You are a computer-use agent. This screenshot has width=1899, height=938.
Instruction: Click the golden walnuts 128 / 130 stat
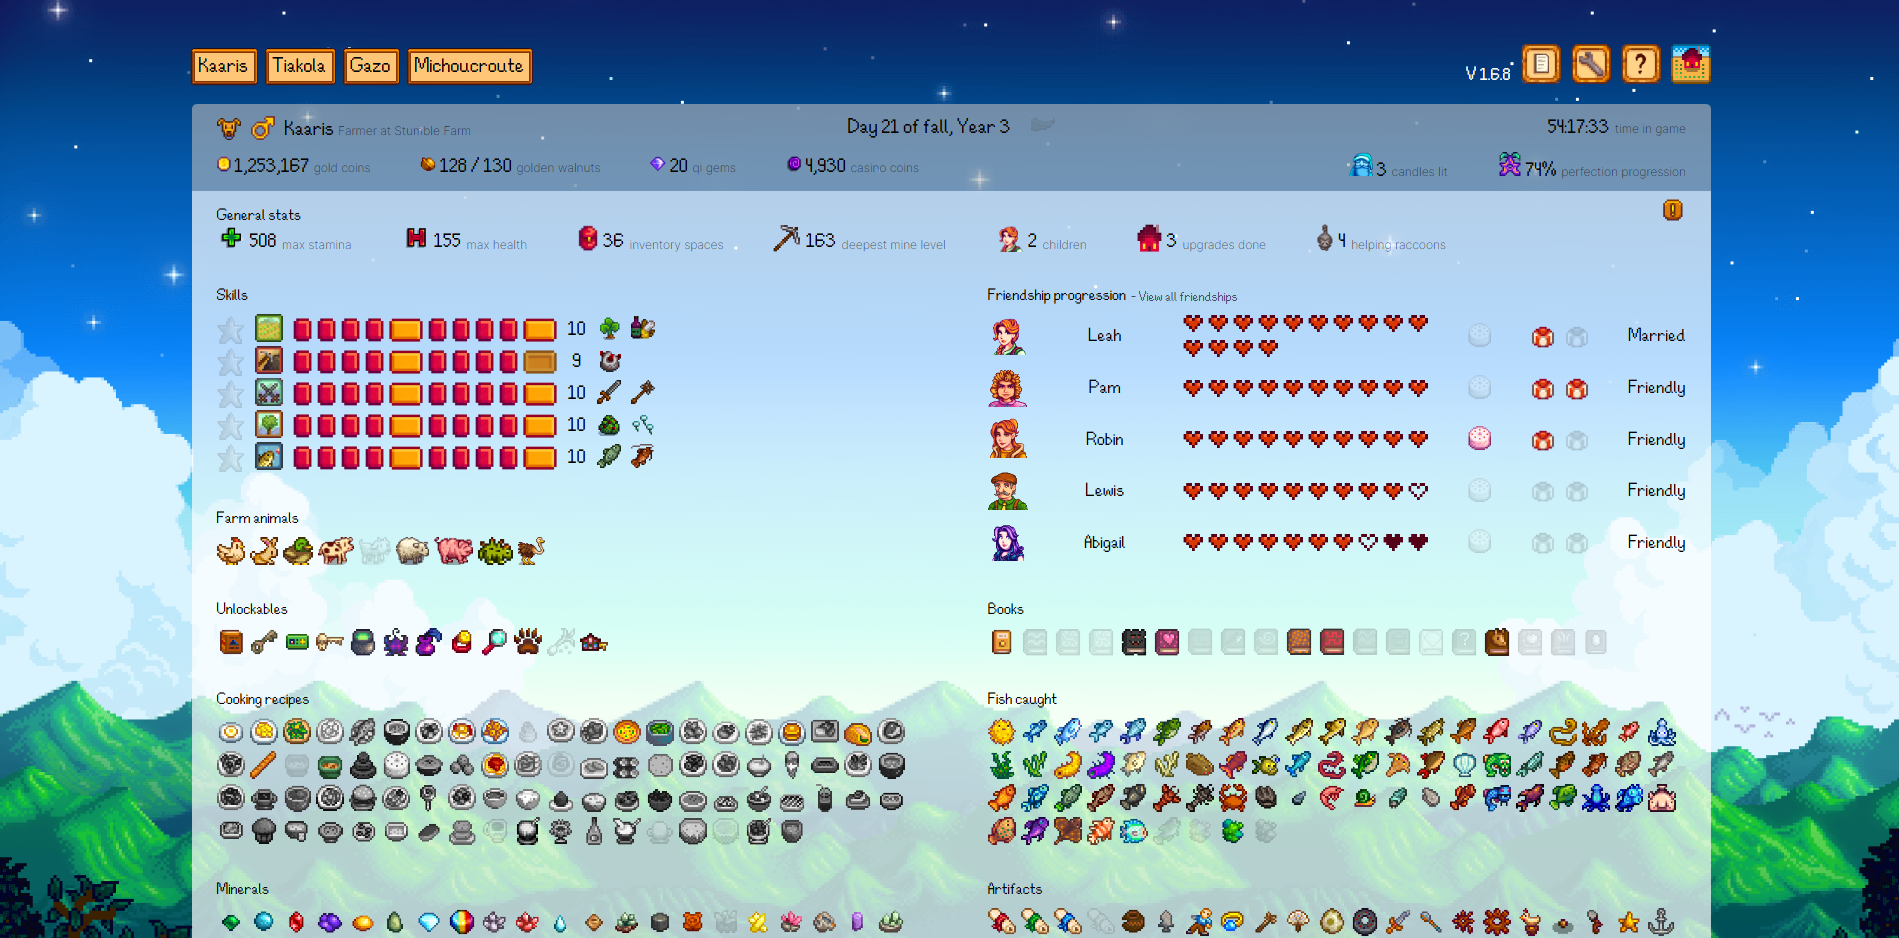click(510, 166)
